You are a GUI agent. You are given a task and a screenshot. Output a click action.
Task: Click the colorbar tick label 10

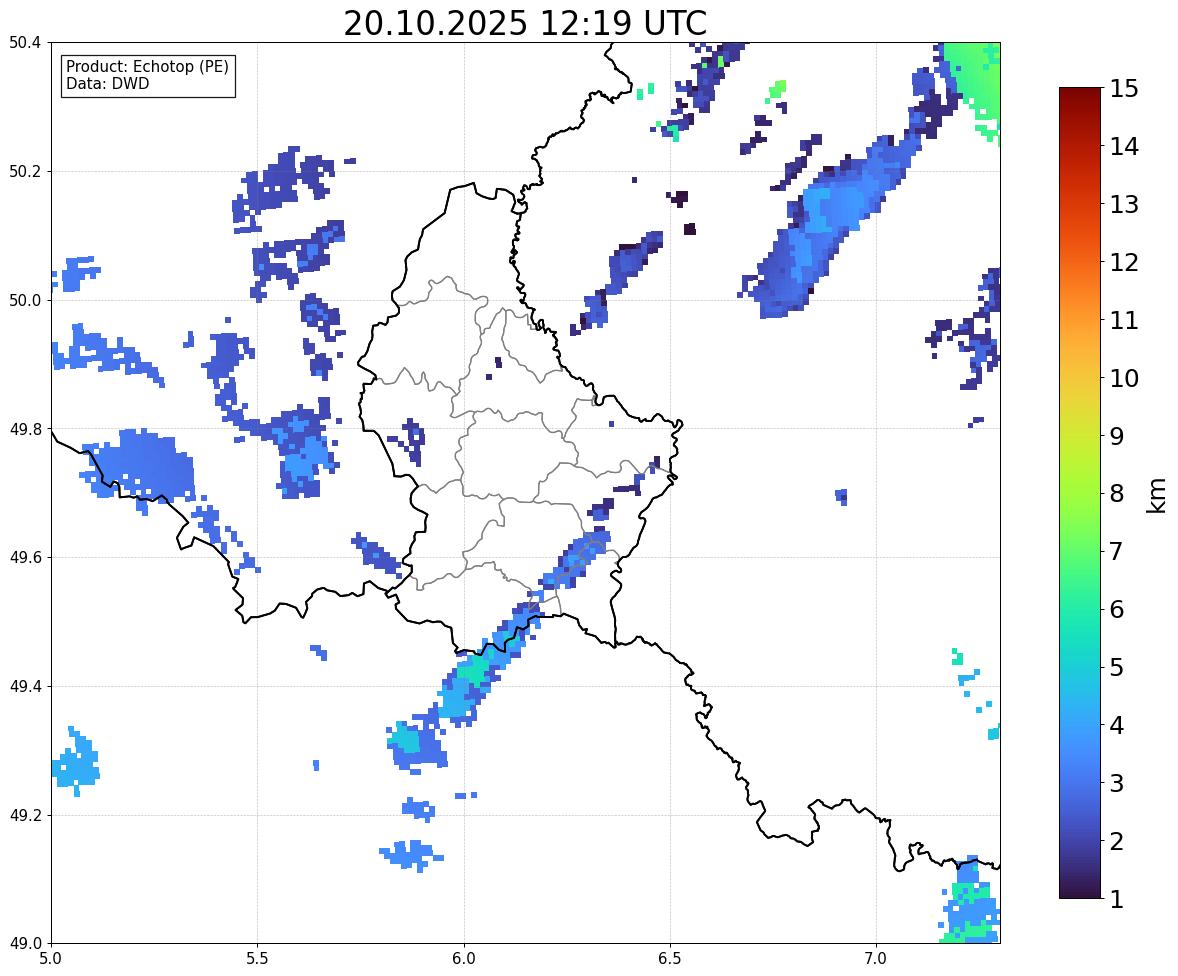coord(1124,378)
